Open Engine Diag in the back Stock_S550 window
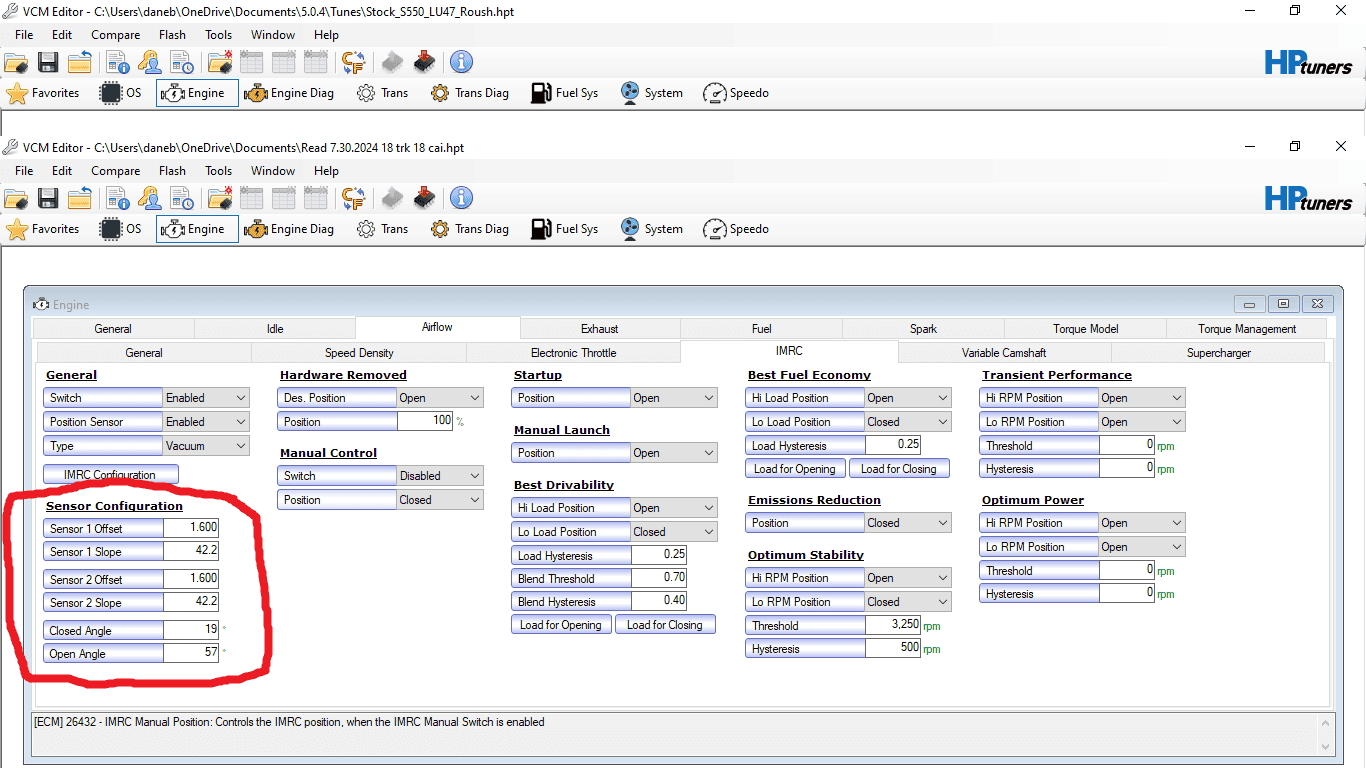 click(290, 93)
